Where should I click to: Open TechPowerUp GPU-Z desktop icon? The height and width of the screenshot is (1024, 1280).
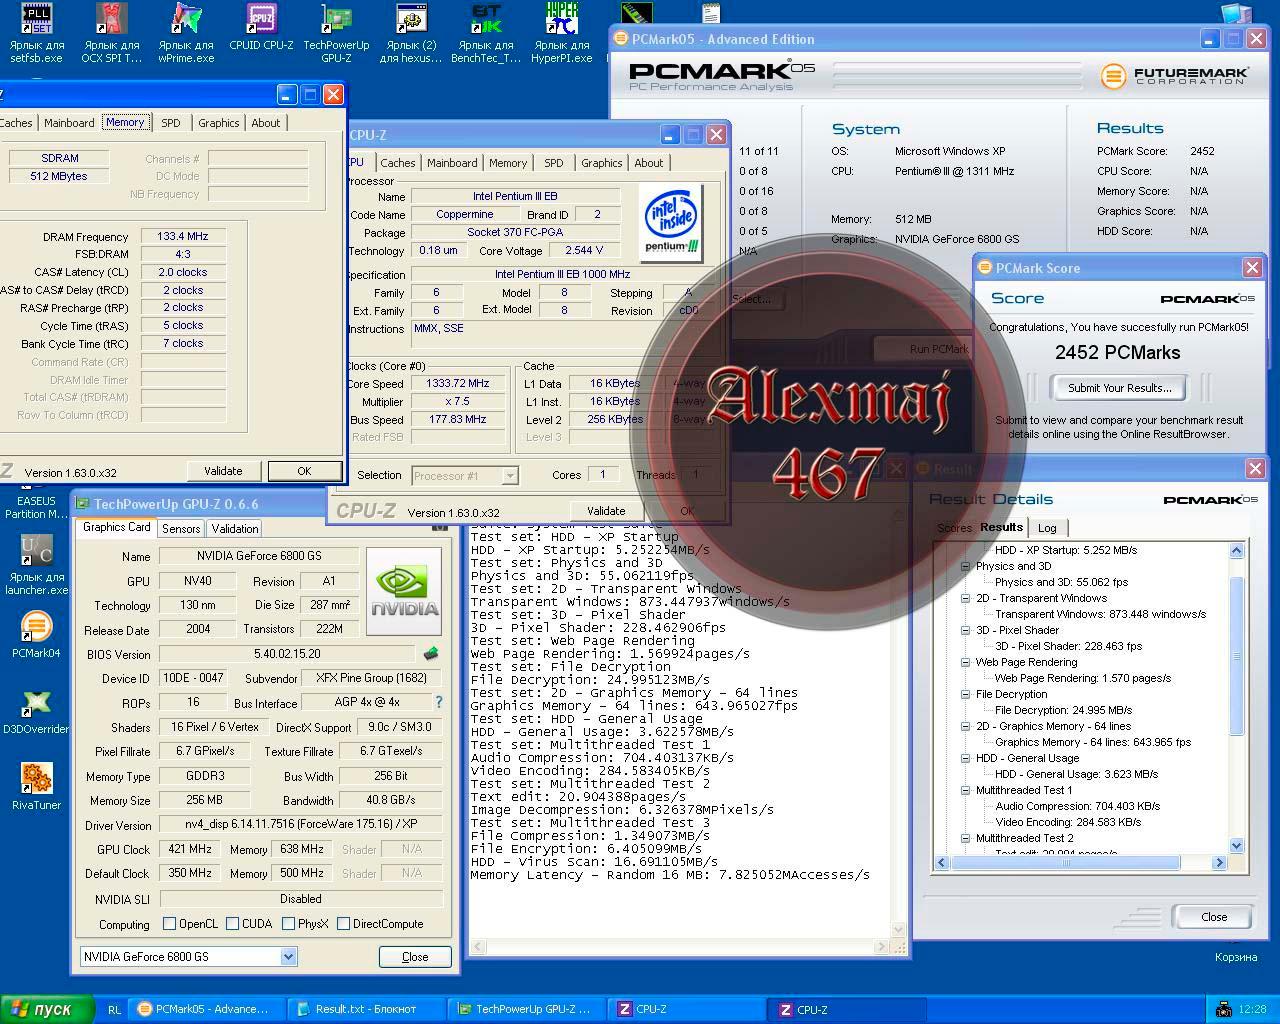[x=336, y=33]
